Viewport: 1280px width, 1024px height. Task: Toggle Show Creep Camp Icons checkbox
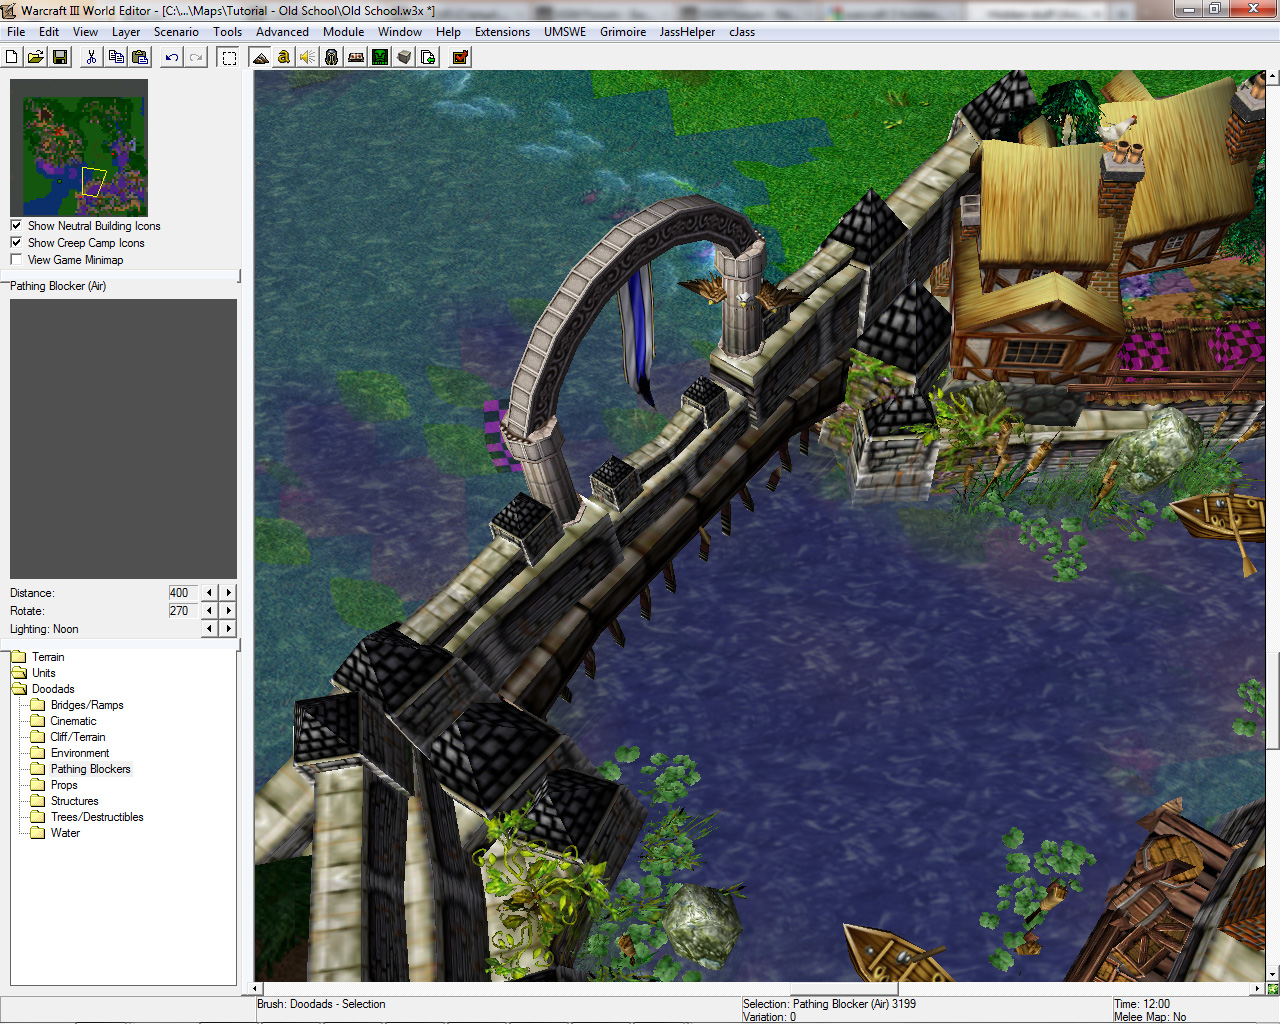[16, 243]
